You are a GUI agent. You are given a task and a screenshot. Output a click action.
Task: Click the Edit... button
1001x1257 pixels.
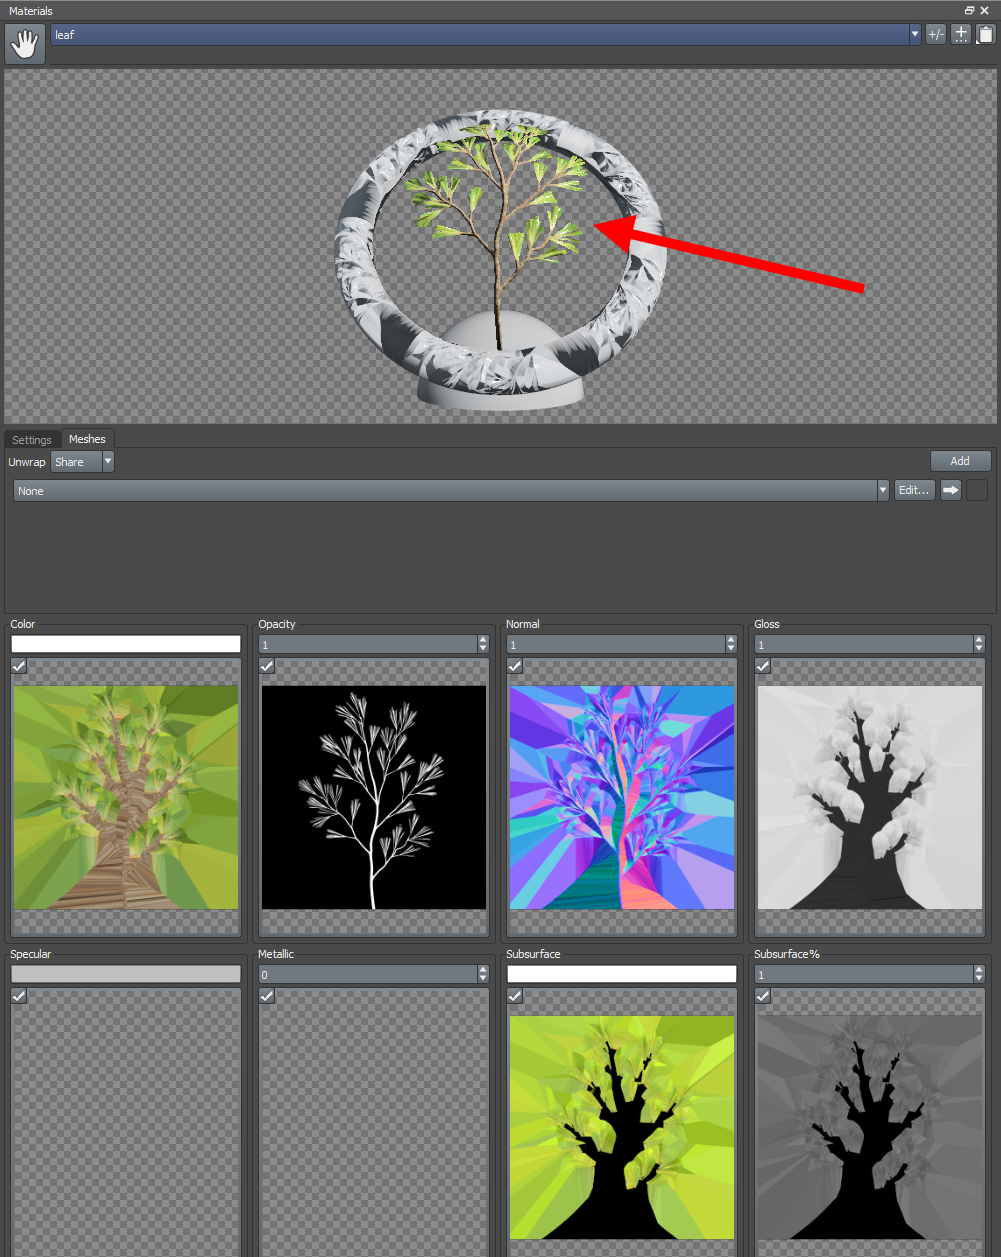pos(915,490)
